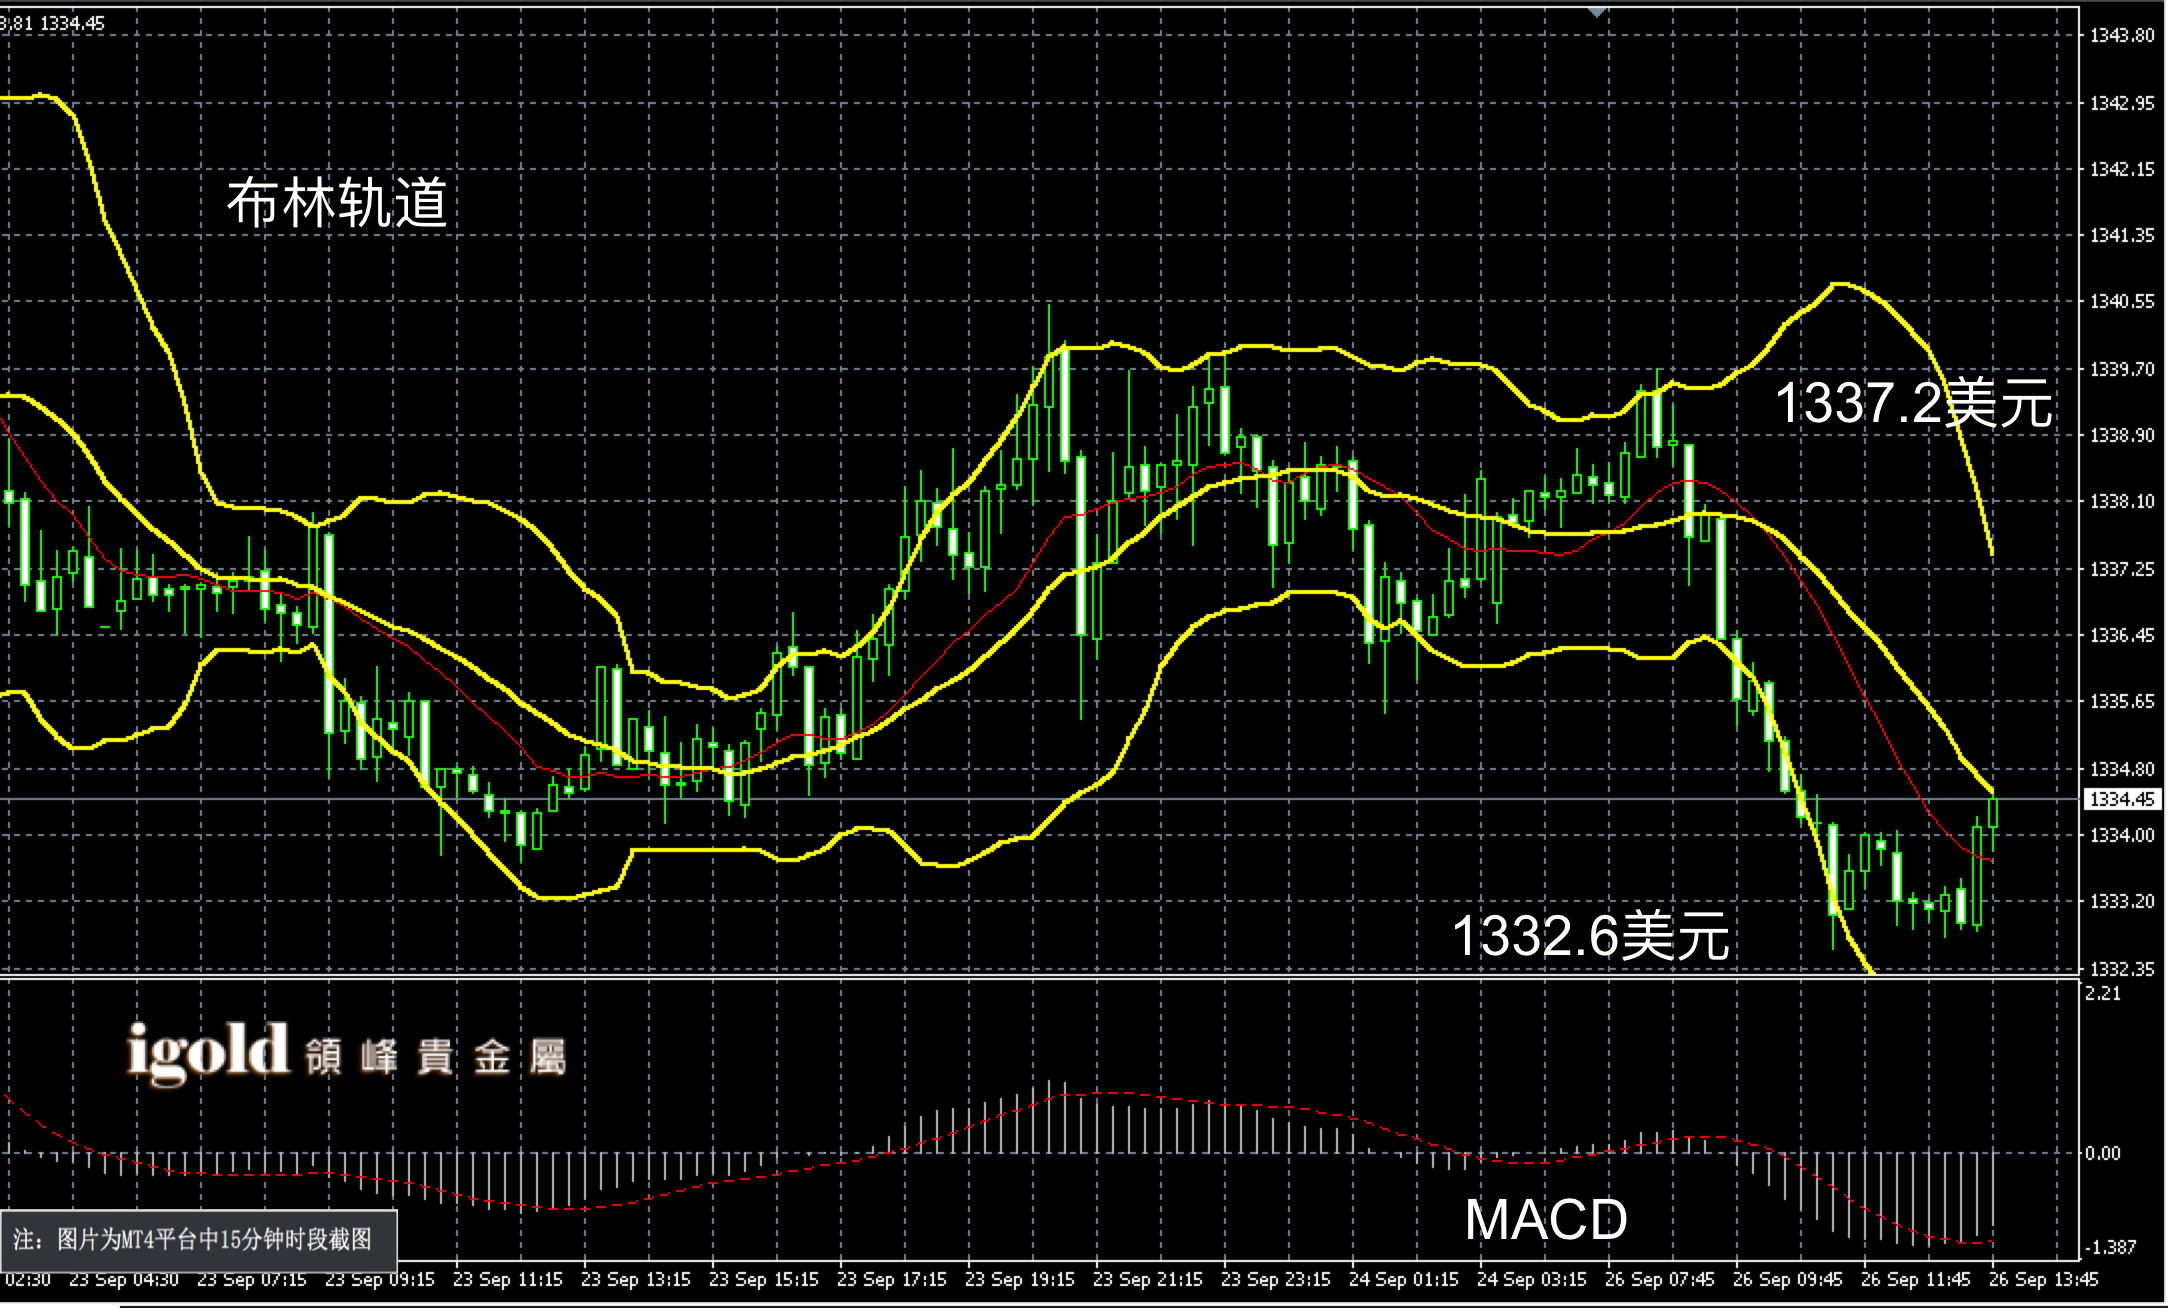The height and width of the screenshot is (1308, 2168).
Task: Click the 1332.35 price at axis bottom
Action: pos(2122,969)
